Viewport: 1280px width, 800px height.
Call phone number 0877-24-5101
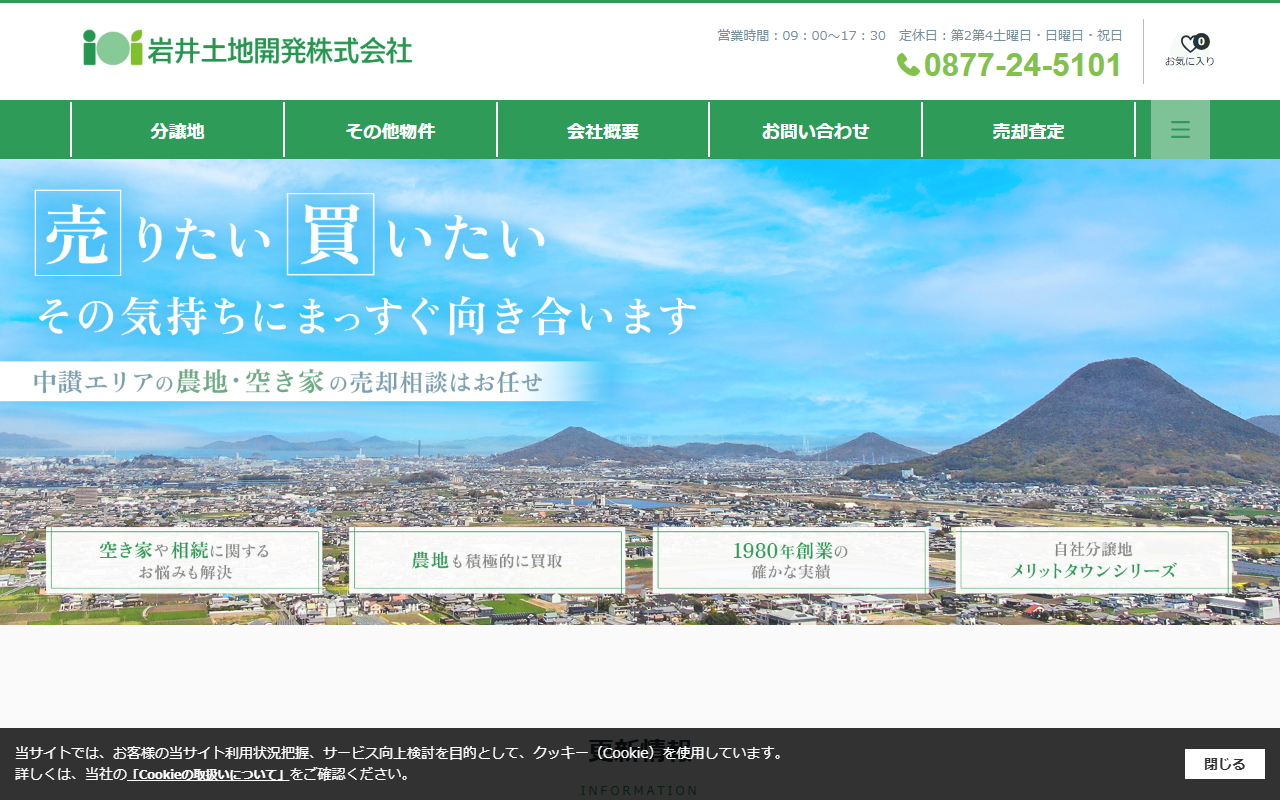click(x=1022, y=65)
